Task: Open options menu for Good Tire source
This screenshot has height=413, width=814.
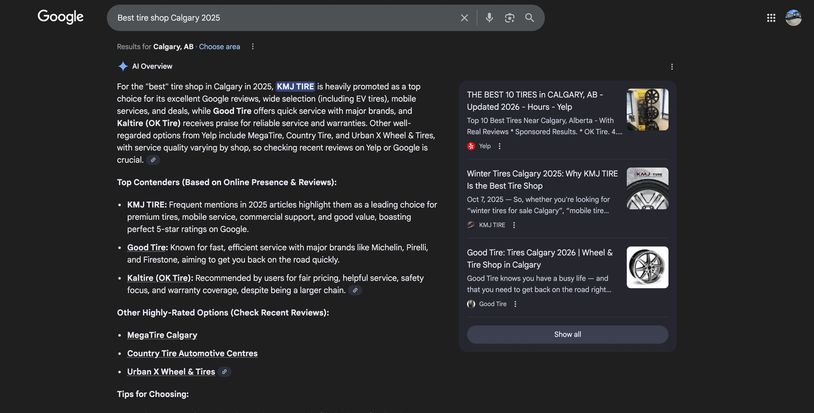Action: tap(516, 304)
